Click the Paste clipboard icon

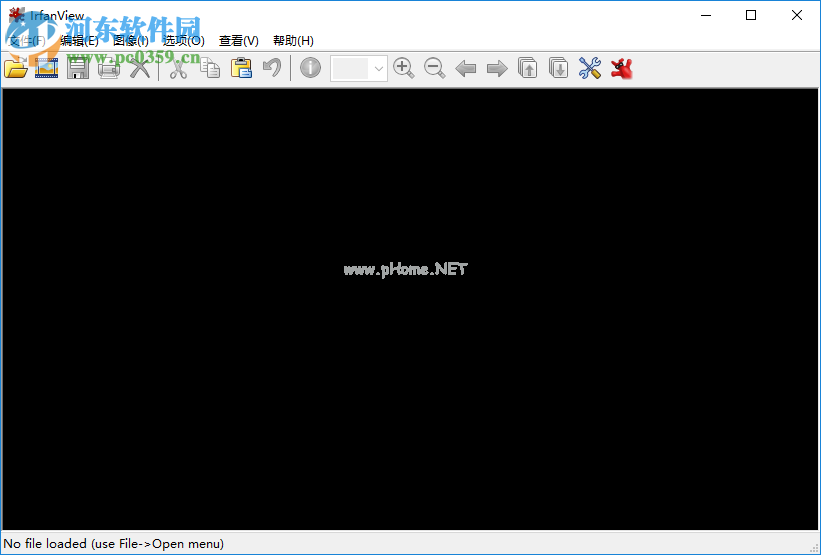coord(241,68)
